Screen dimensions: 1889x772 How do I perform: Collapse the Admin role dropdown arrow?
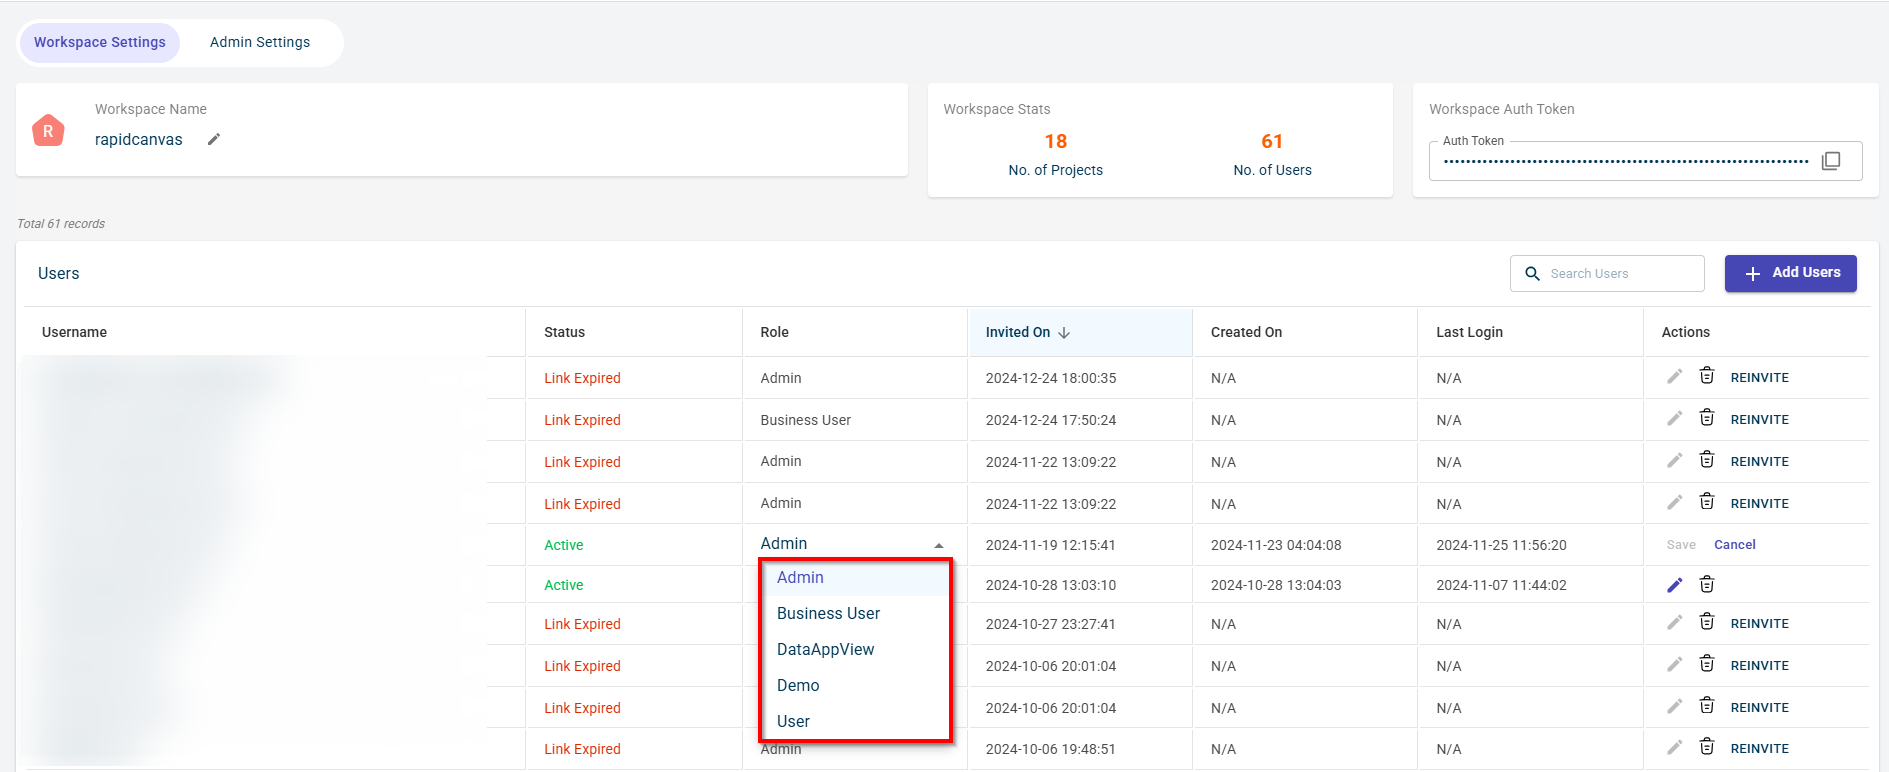(938, 545)
